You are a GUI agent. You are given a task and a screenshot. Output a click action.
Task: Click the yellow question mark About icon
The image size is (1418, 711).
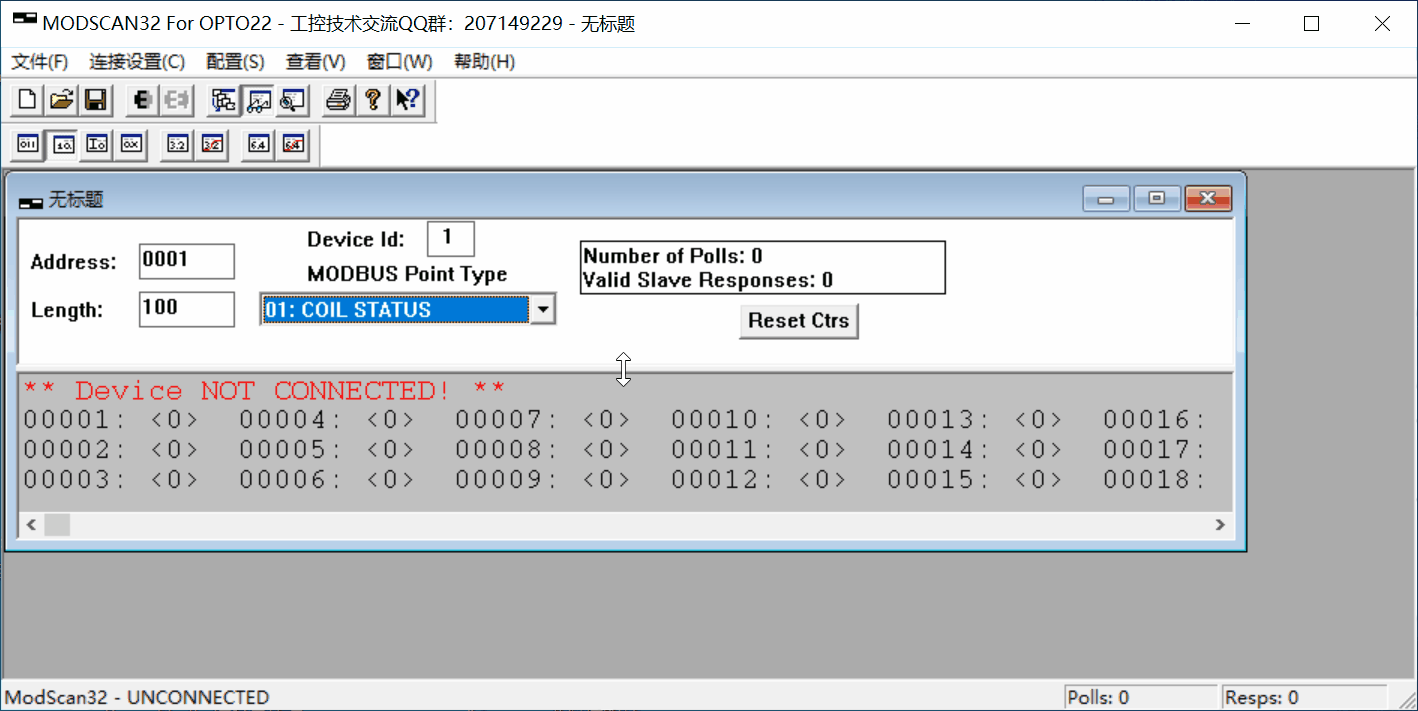click(x=372, y=100)
